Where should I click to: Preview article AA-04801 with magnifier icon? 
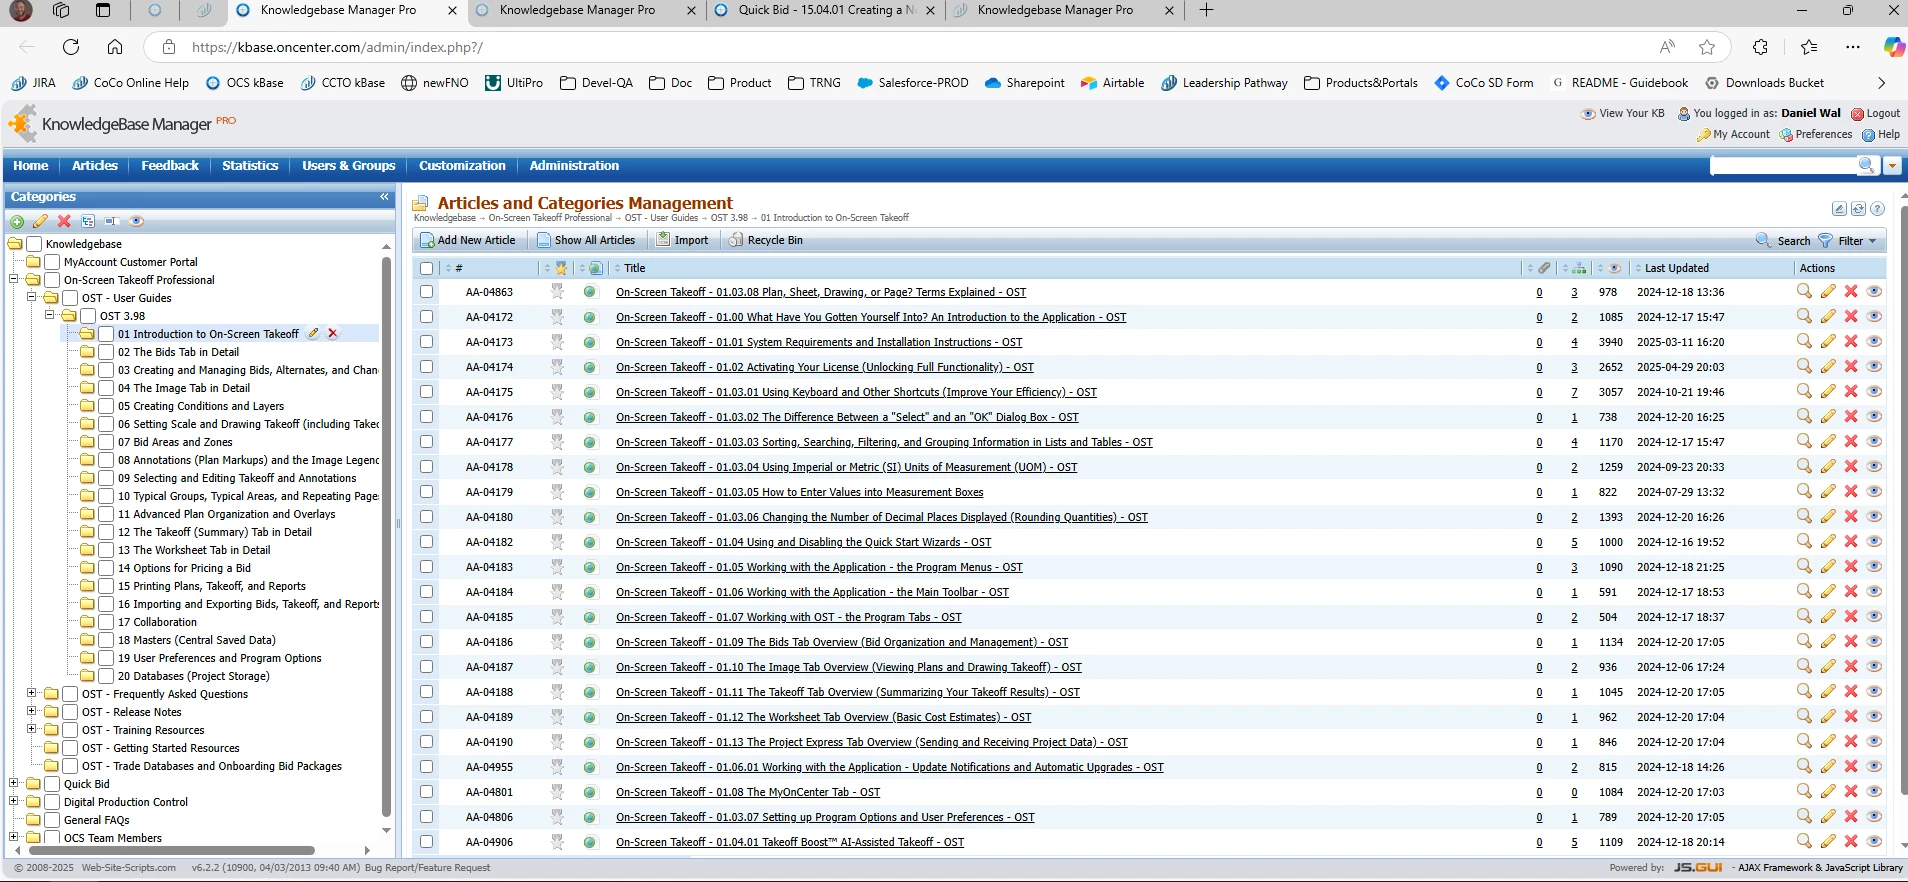click(1804, 791)
